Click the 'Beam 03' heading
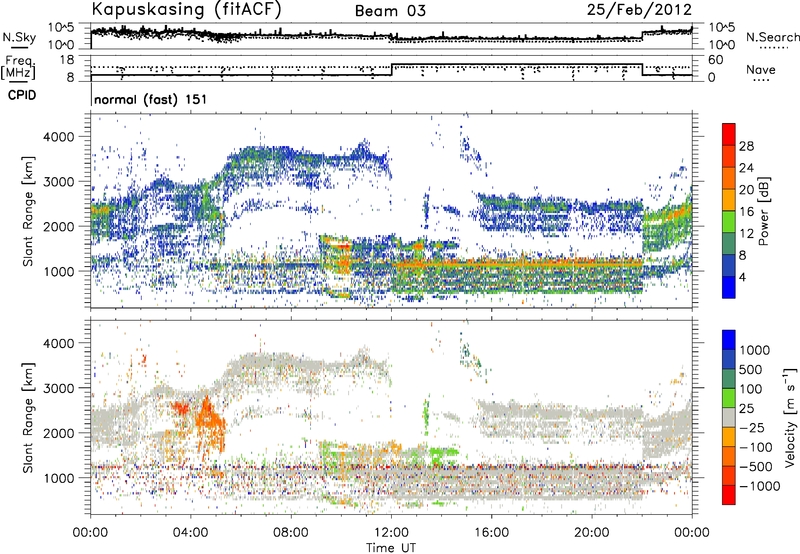Image resolution: width=800 pixels, height=554 pixels. (390, 11)
